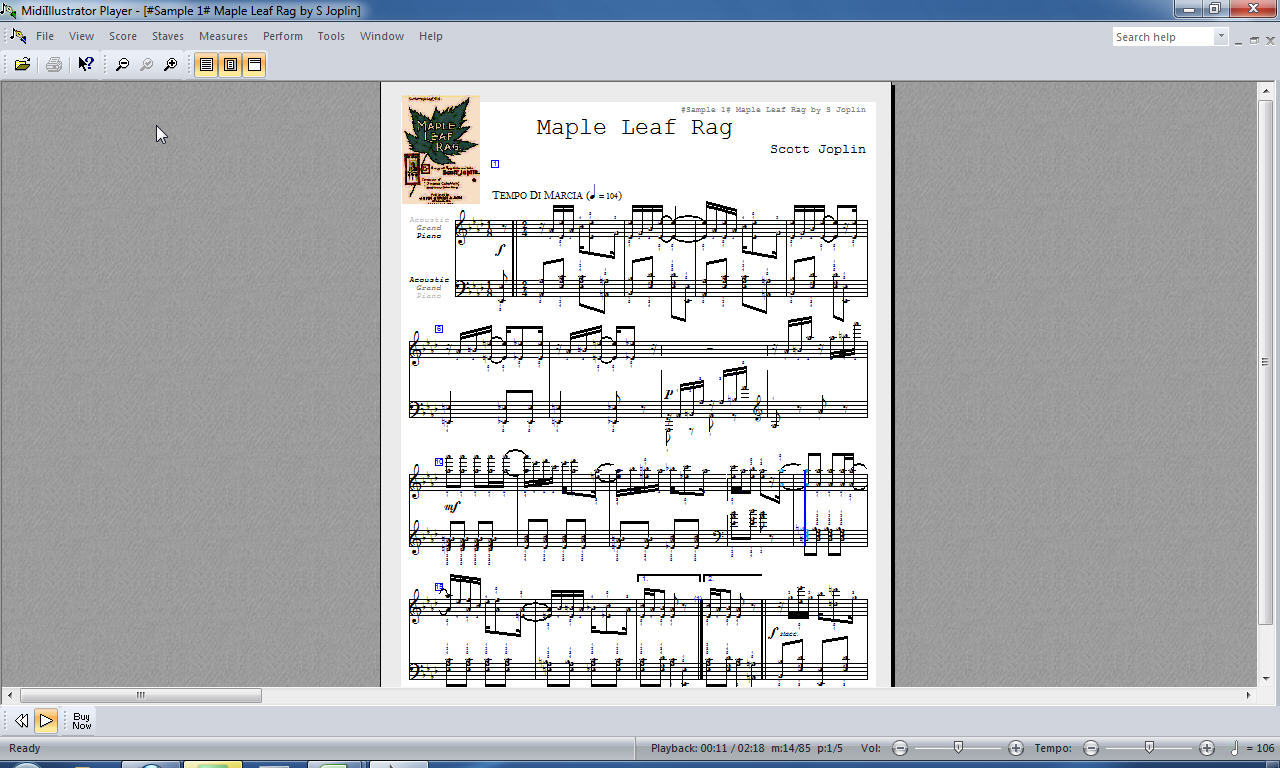
Task: Click the Zoom in magnifier icon
Action: coord(171,64)
